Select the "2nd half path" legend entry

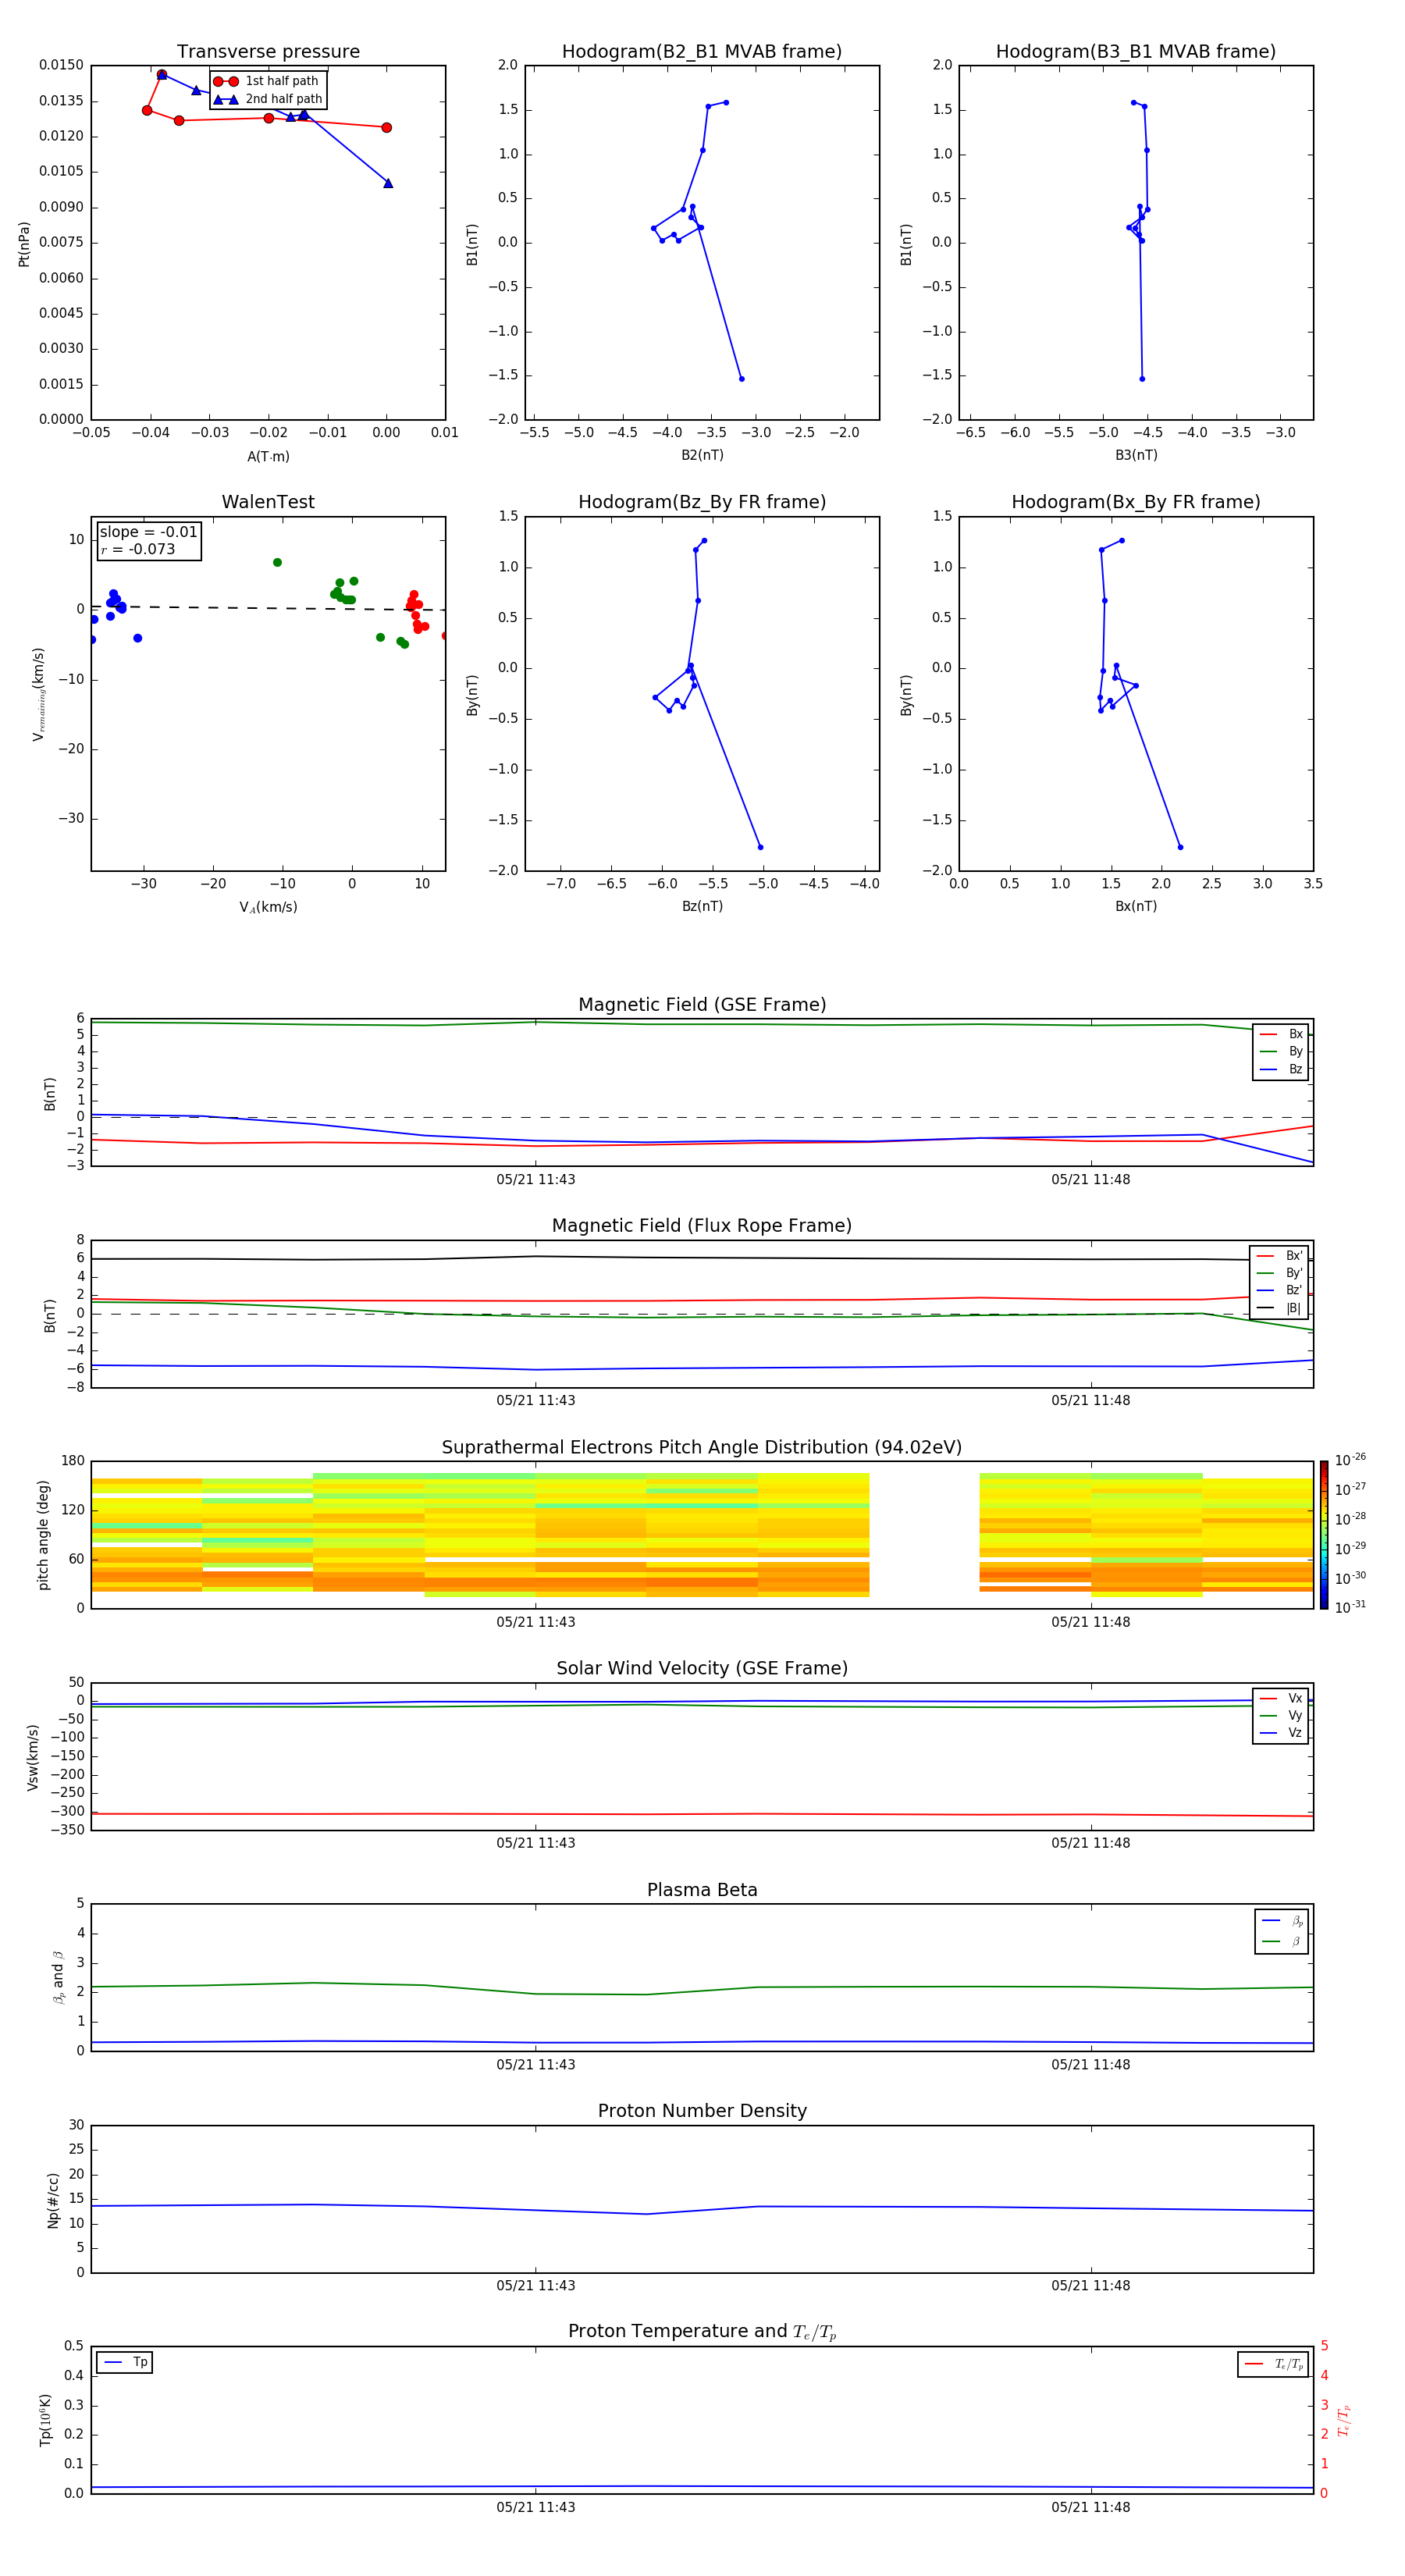point(268,99)
